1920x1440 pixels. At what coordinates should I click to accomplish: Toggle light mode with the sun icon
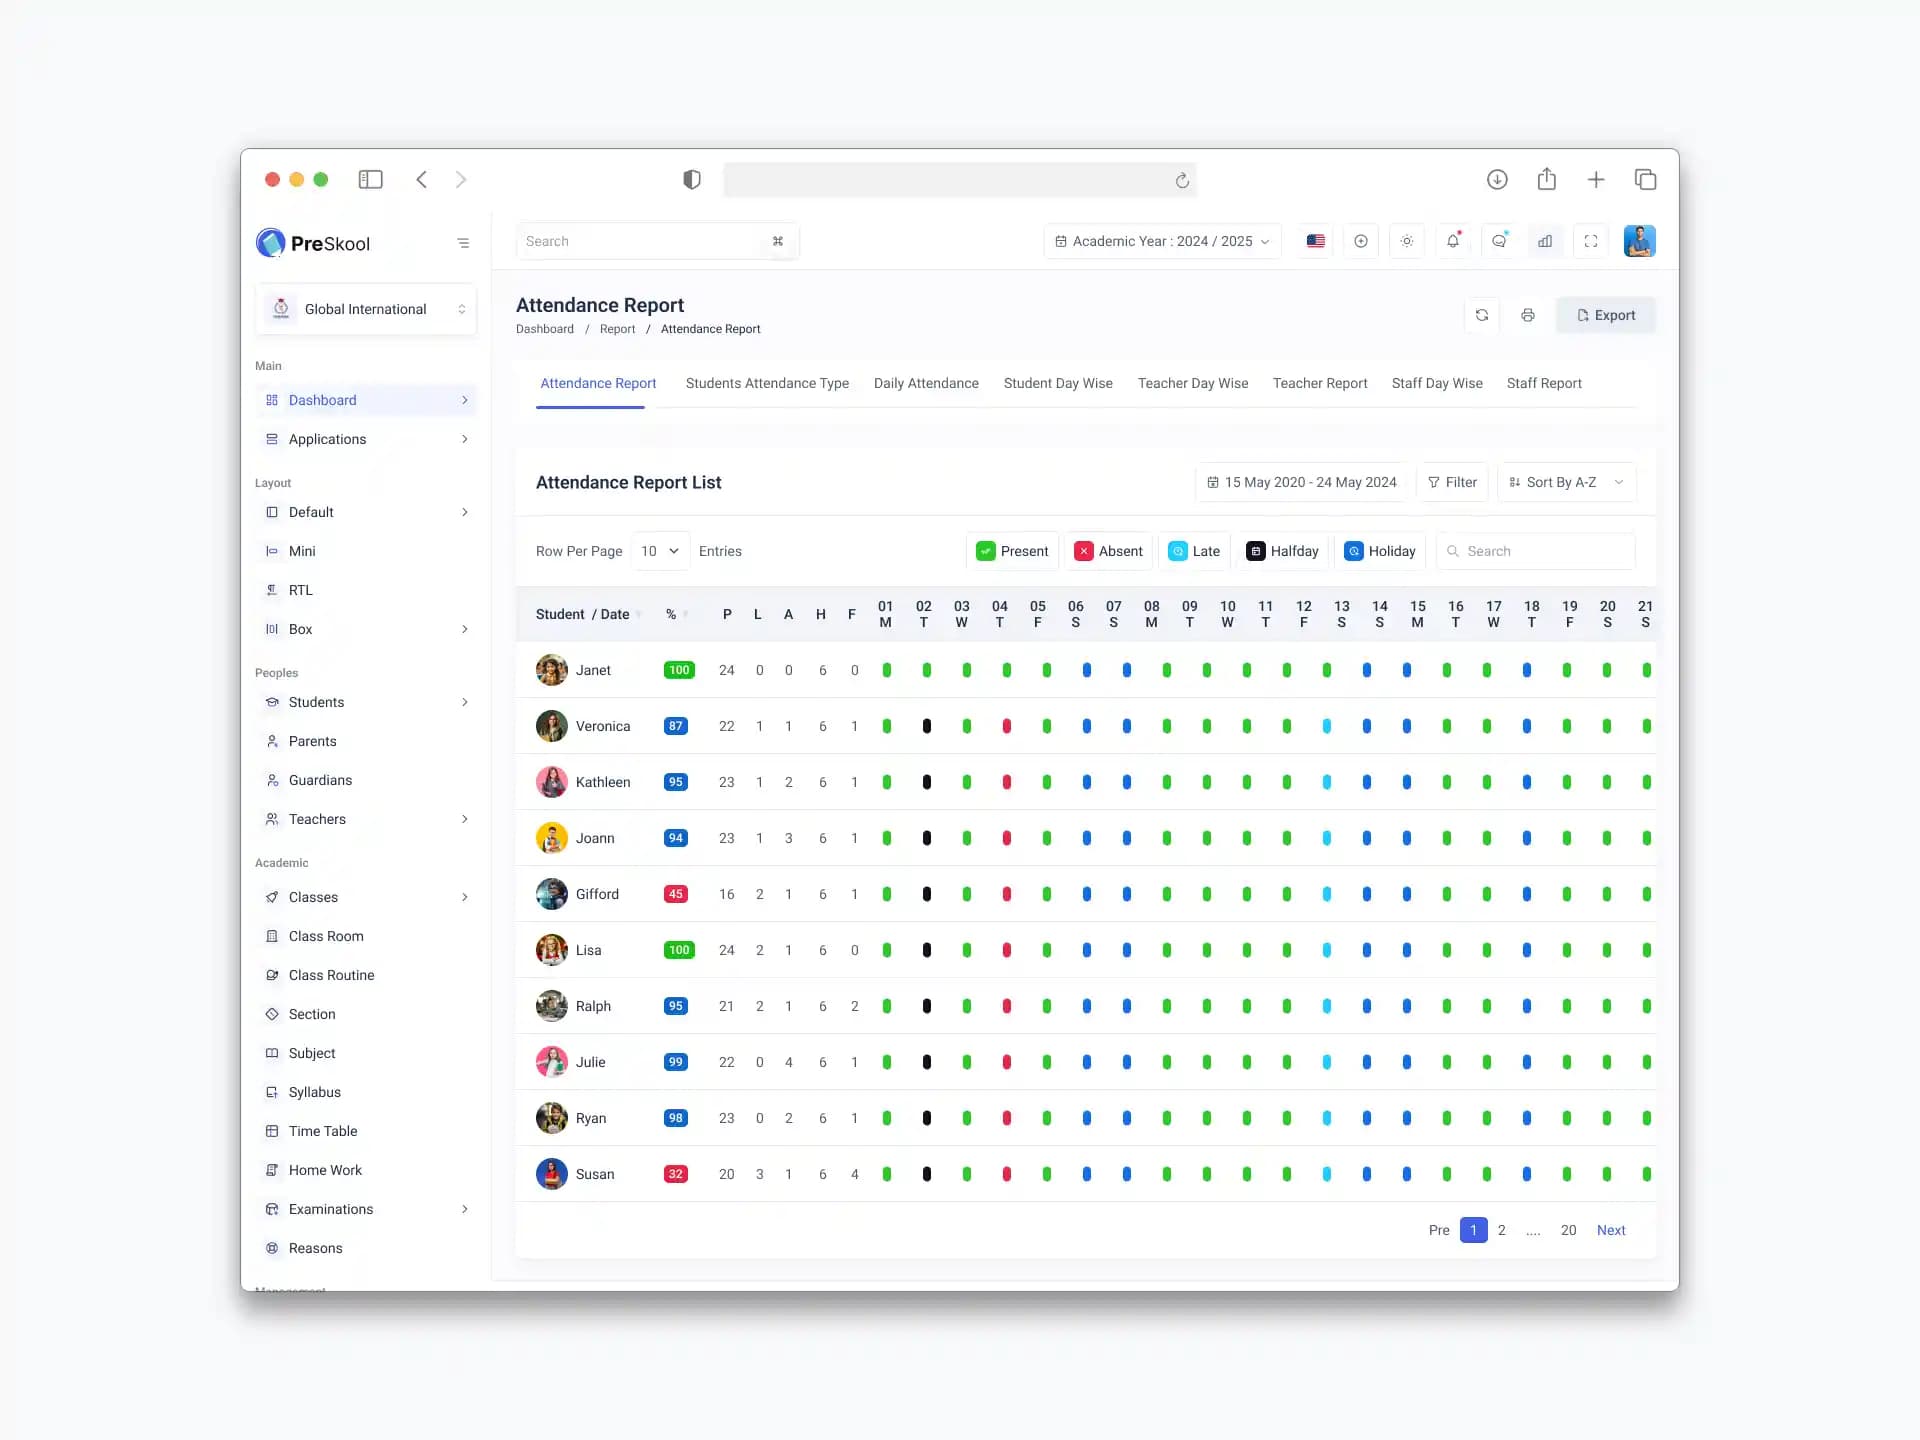click(1407, 241)
